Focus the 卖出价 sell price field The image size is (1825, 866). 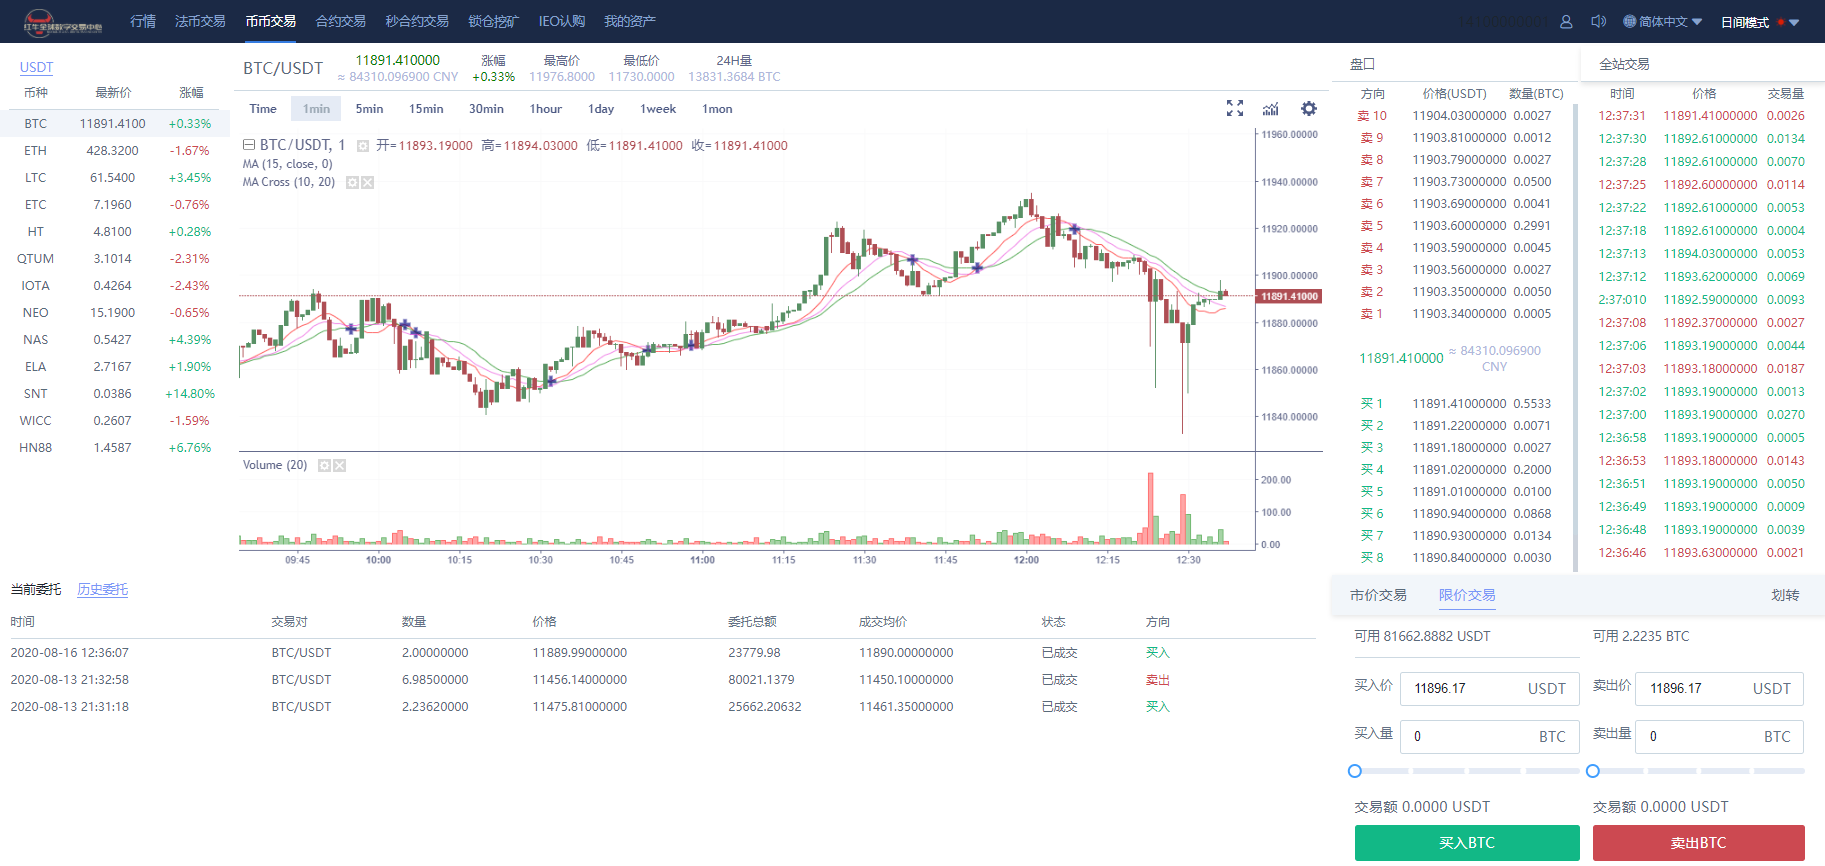[x=1720, y=688]
